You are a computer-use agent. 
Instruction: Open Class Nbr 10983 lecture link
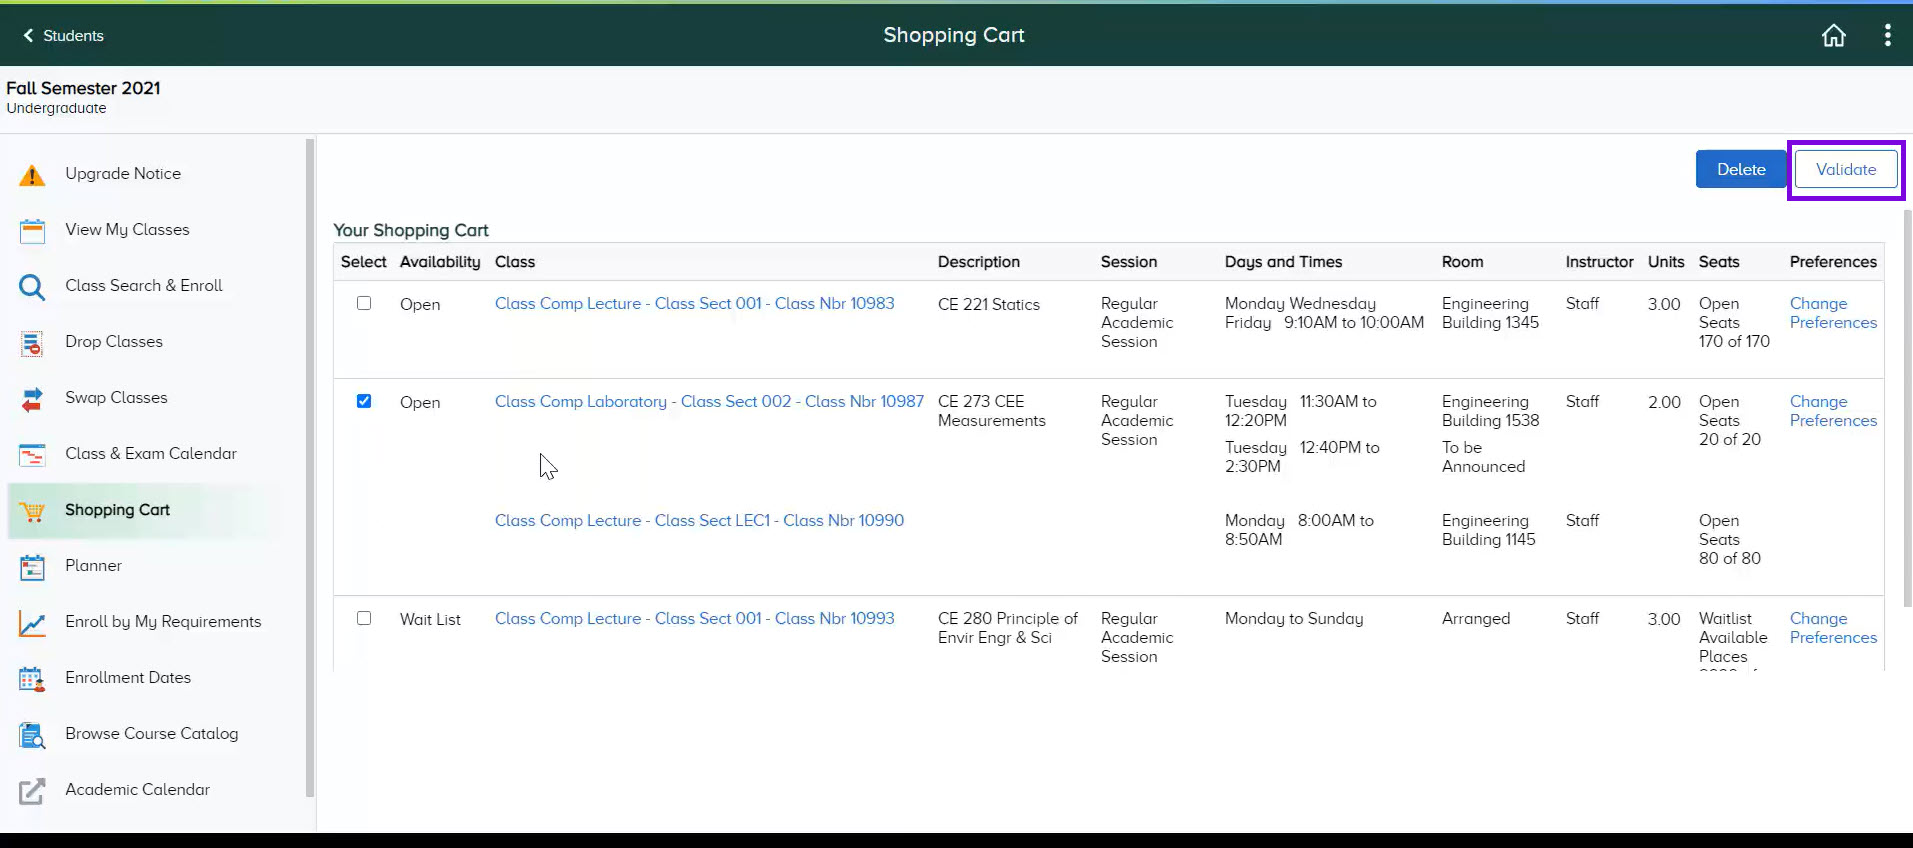(694, 304)
